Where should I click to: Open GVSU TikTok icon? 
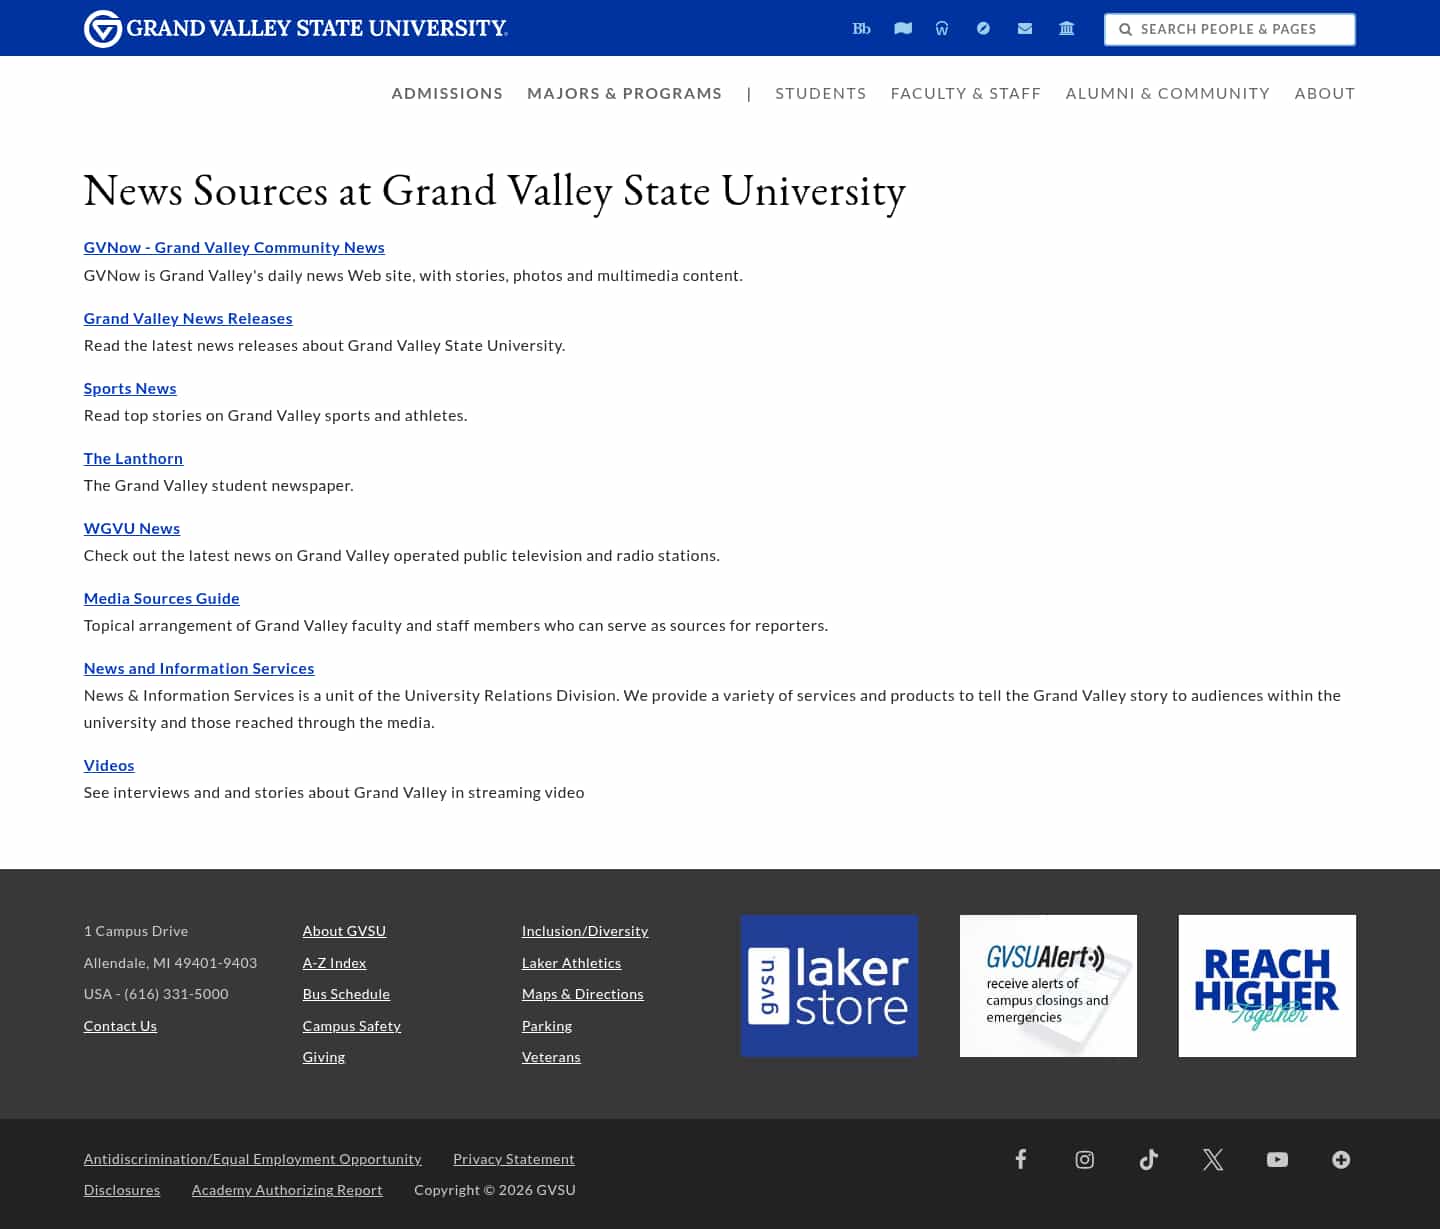[x=1149, y=1159]
